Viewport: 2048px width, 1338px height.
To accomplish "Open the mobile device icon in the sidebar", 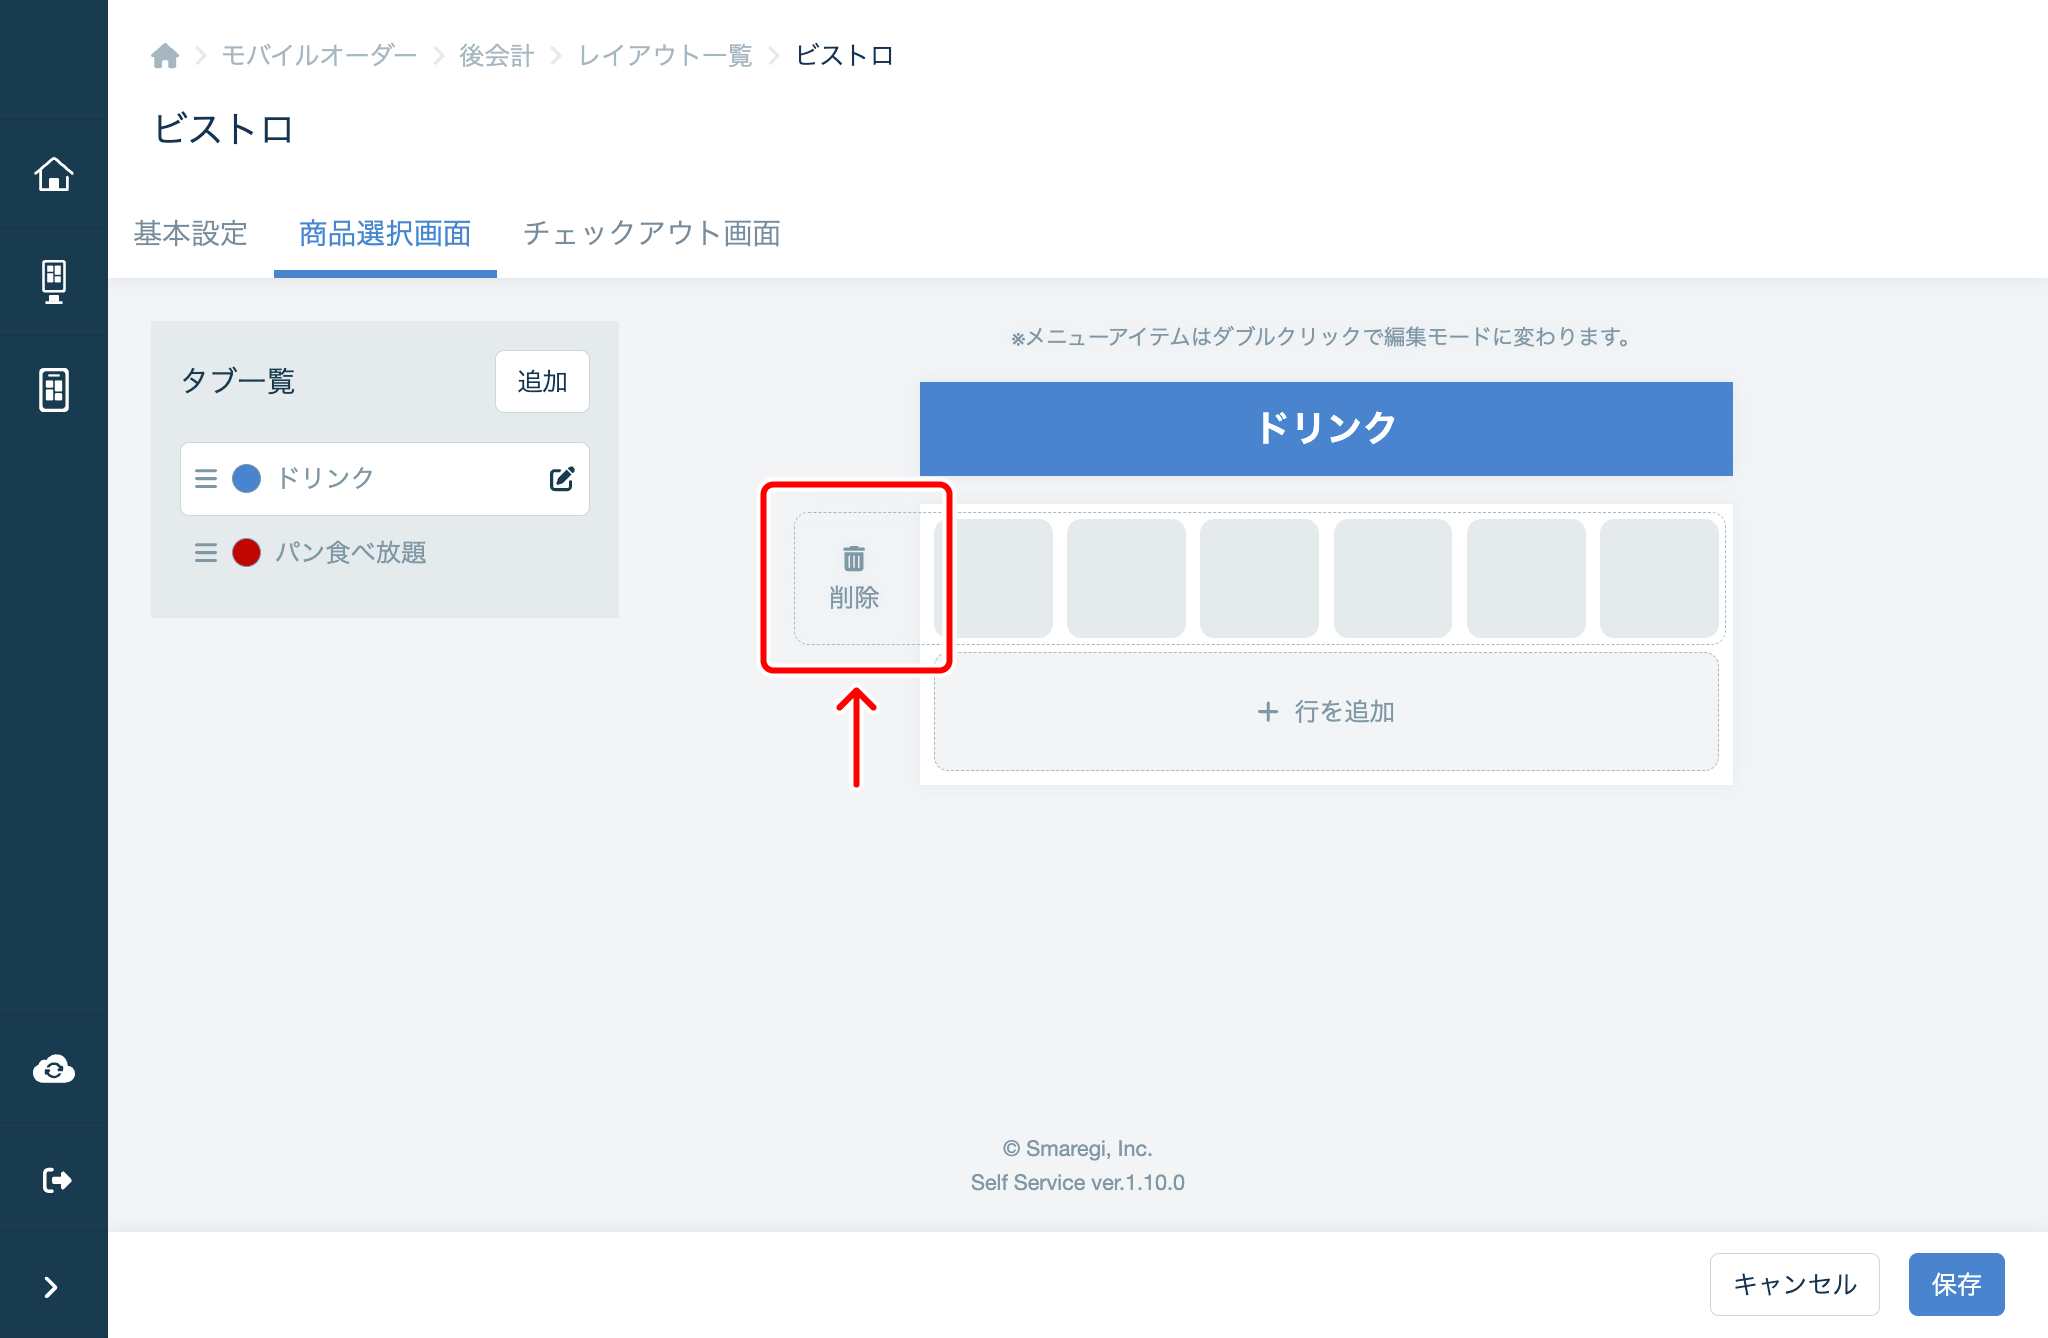I will [54, 390].
